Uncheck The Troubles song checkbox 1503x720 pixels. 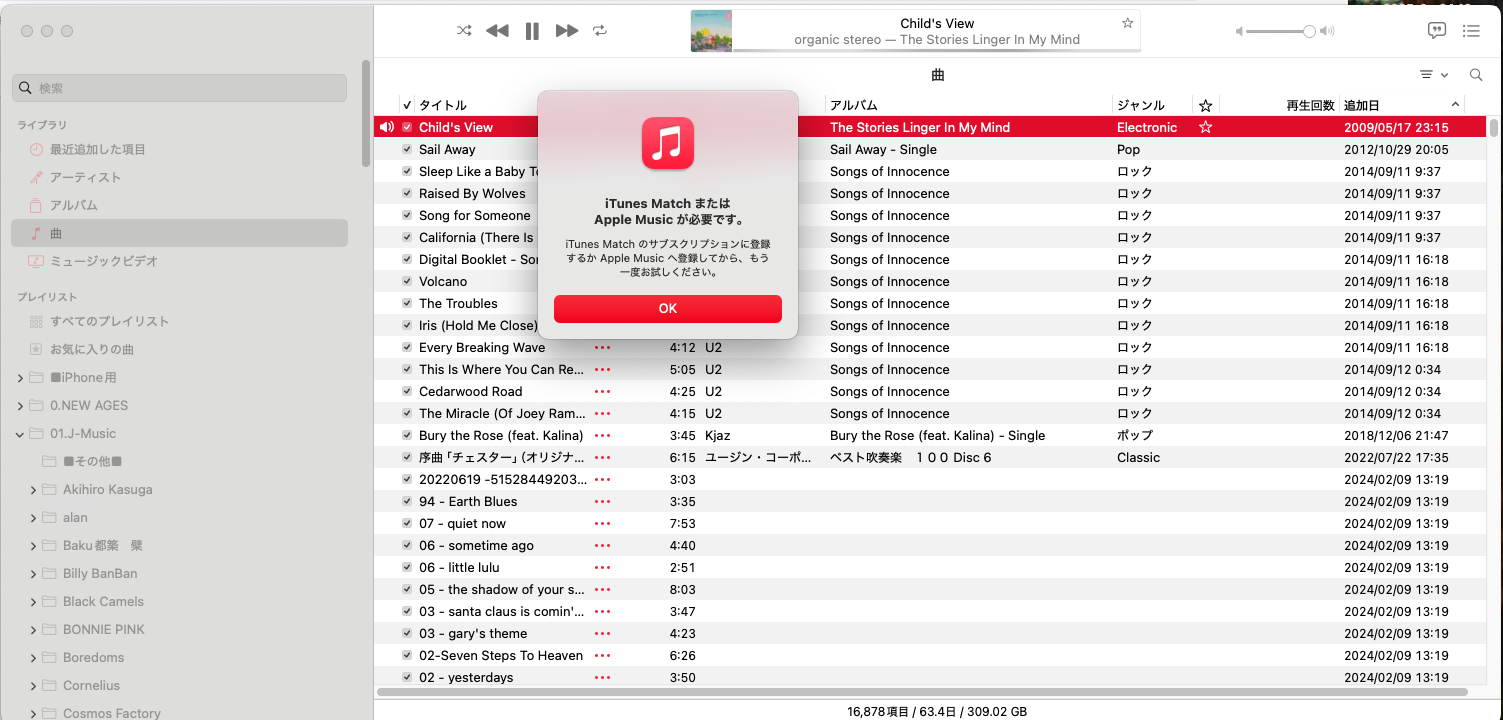click(x=407, y=303)
